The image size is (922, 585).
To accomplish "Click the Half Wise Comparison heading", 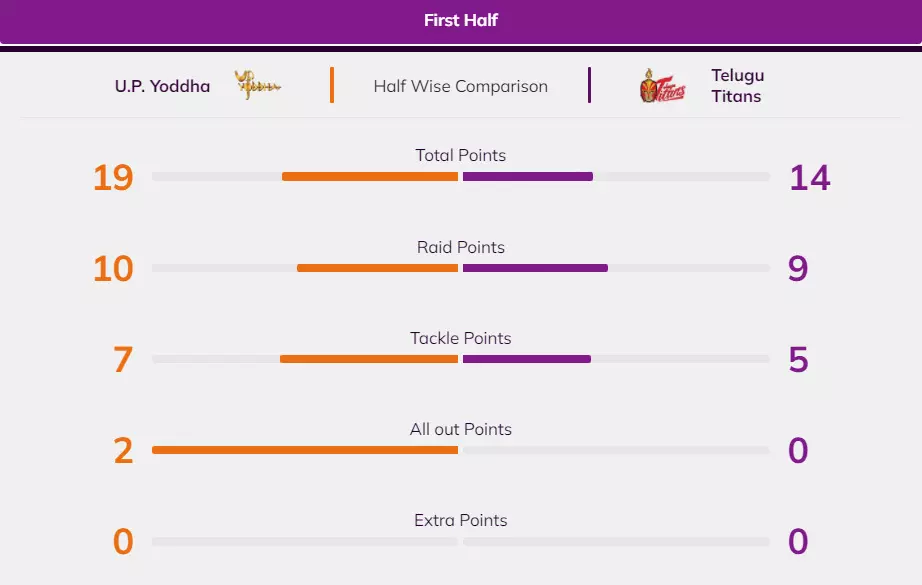I will pos(460,86).
